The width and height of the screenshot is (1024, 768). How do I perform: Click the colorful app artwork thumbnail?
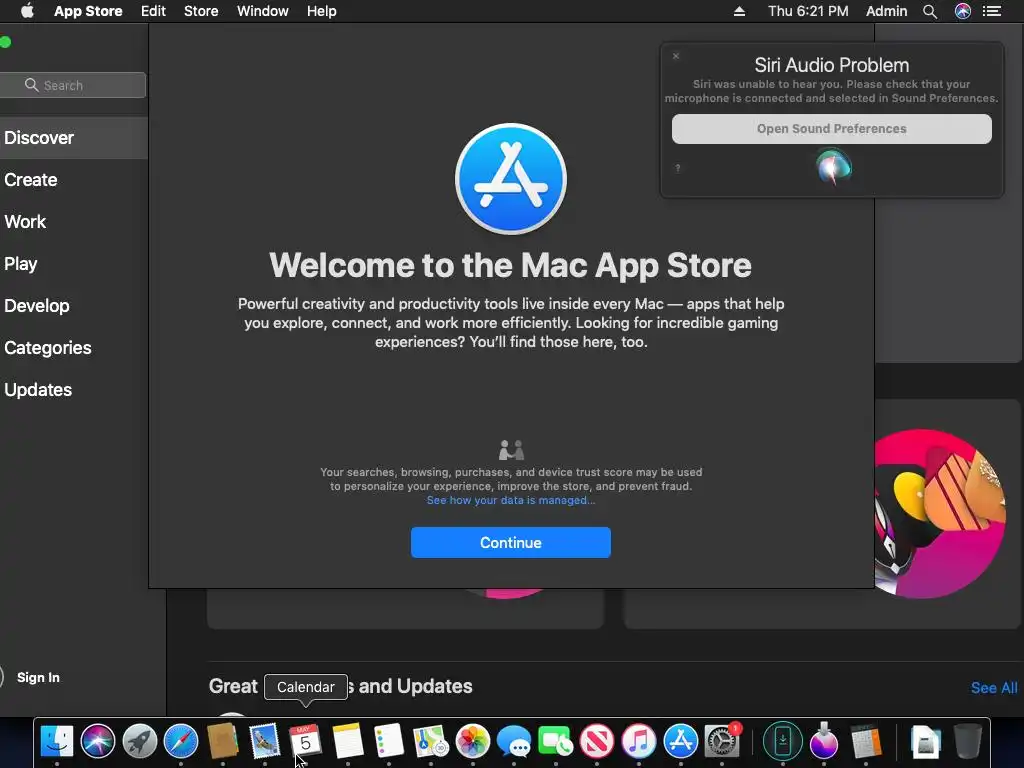pyautogui.click(x=939, y=513)
